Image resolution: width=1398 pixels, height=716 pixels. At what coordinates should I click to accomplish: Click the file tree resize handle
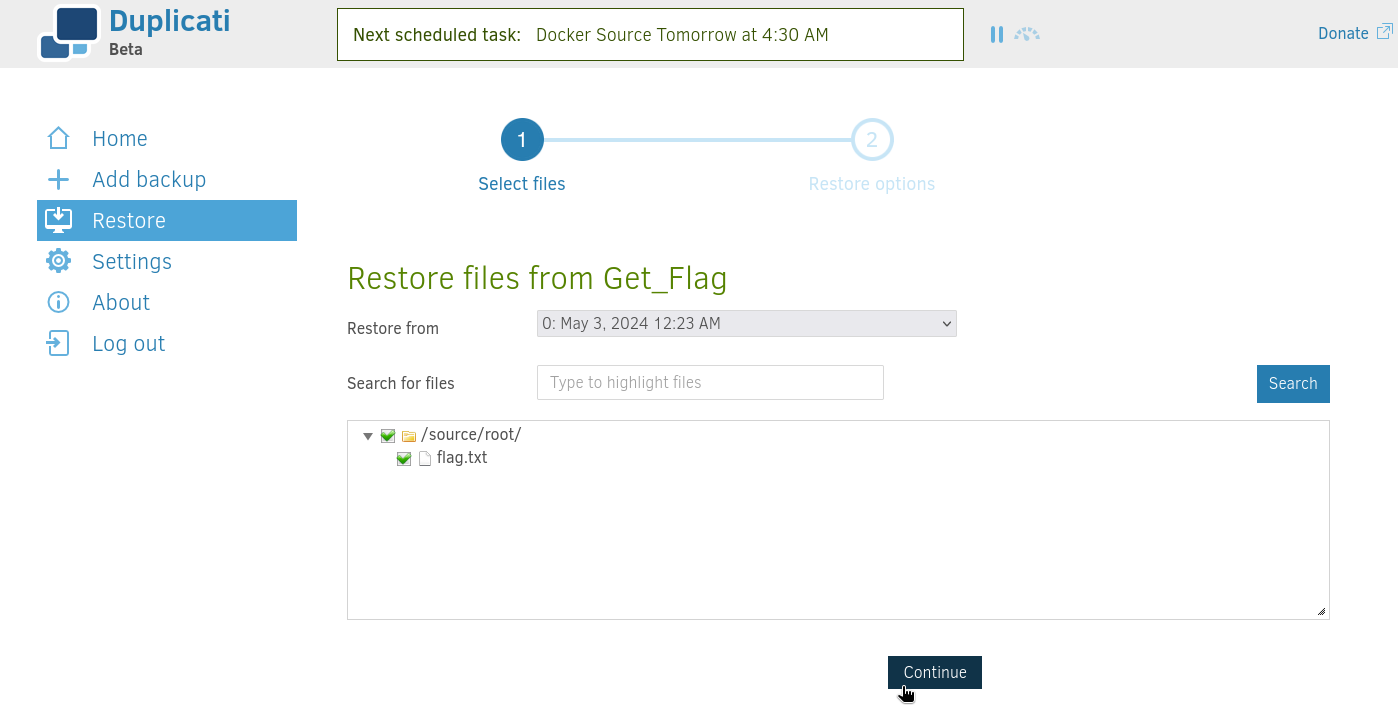click(x=1321, y=611)
